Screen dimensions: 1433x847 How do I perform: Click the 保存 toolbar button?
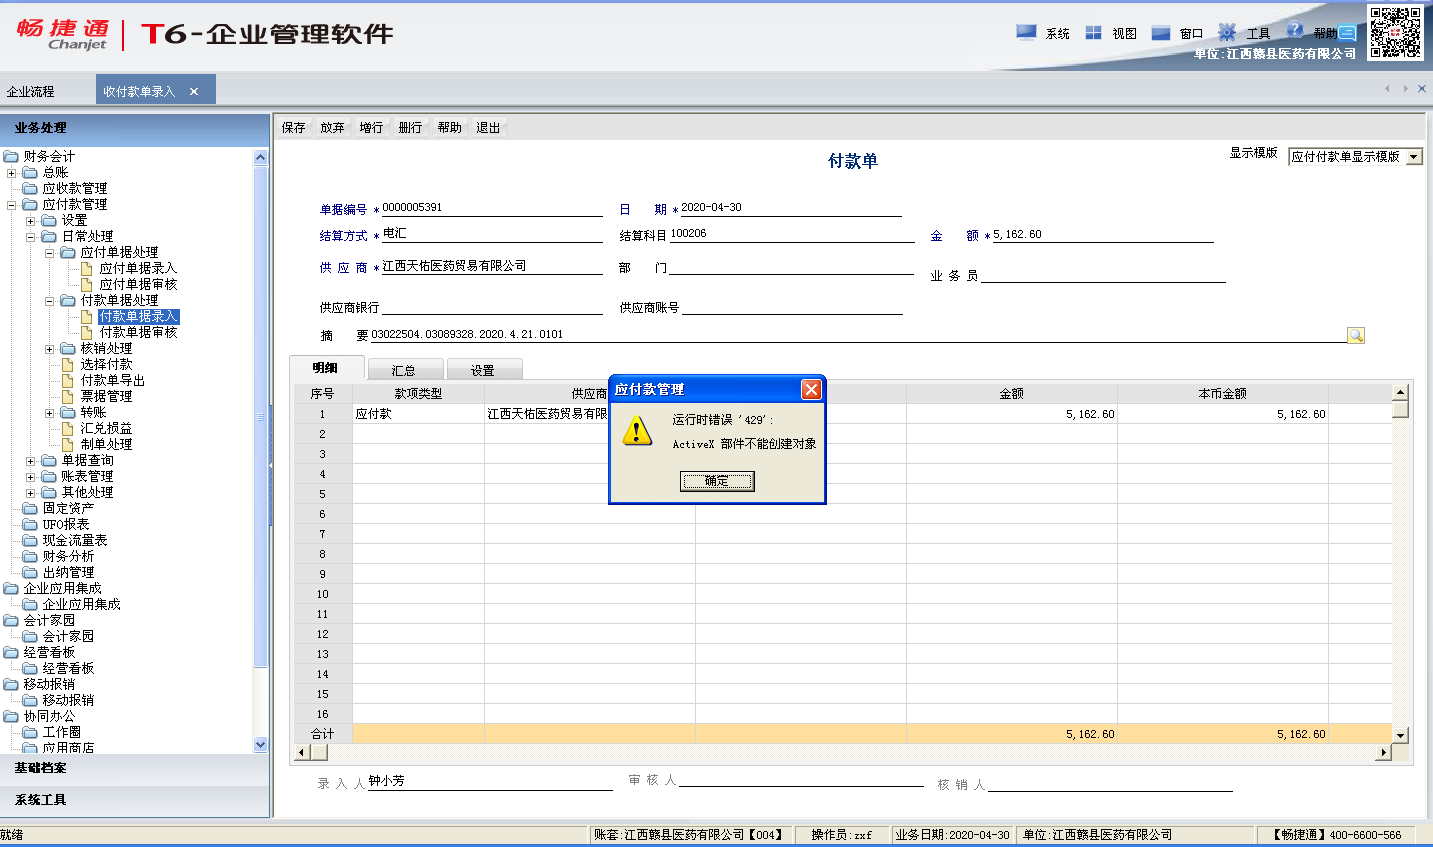[x=294, y=127]
